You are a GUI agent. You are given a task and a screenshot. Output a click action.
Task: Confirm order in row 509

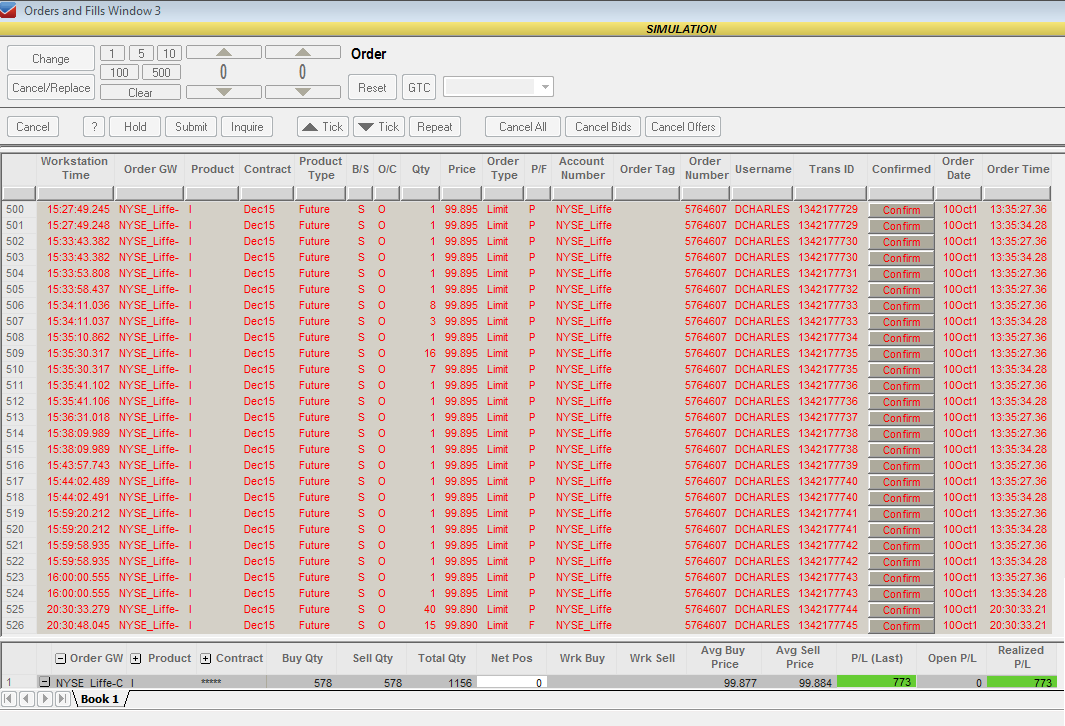click(x=901, y=354)
